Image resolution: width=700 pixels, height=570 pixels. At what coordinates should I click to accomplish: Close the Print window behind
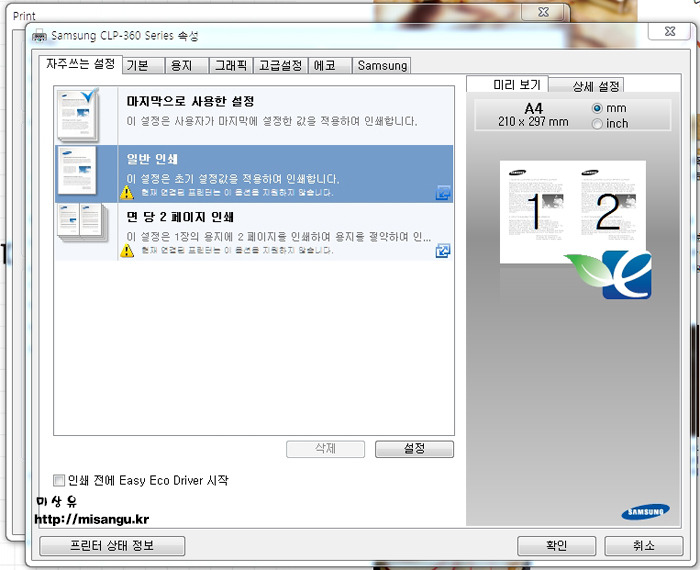[543, 12]
